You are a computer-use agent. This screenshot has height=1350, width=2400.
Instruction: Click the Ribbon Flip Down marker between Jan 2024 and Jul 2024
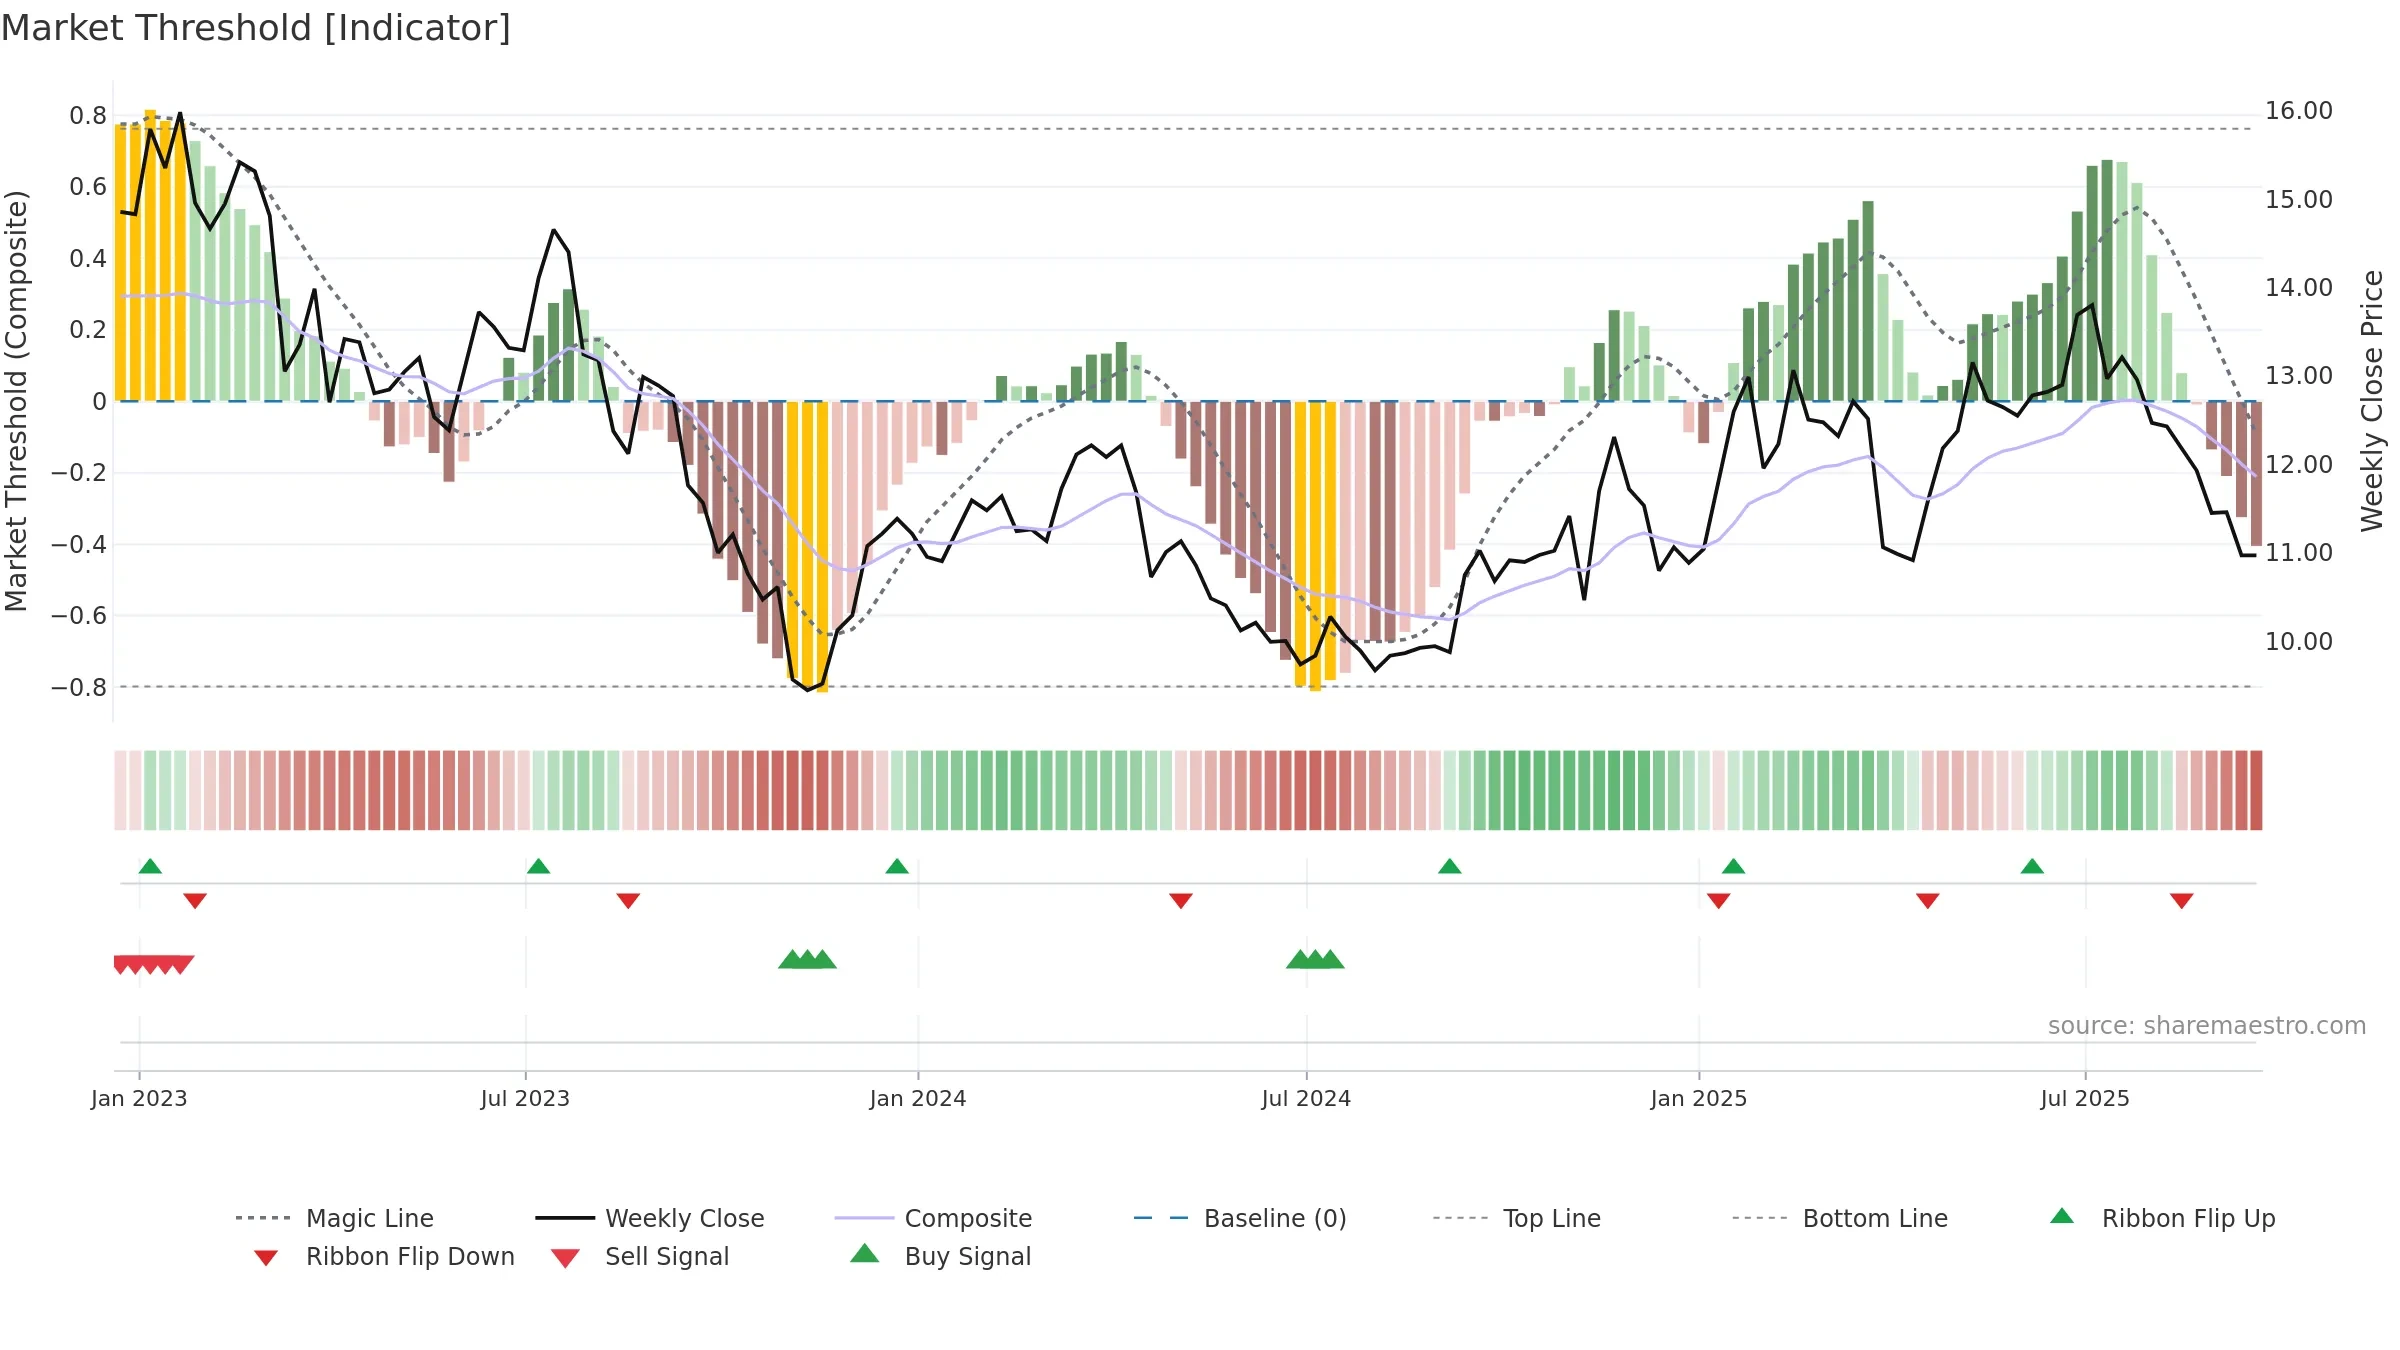(x=1181, y=901)
